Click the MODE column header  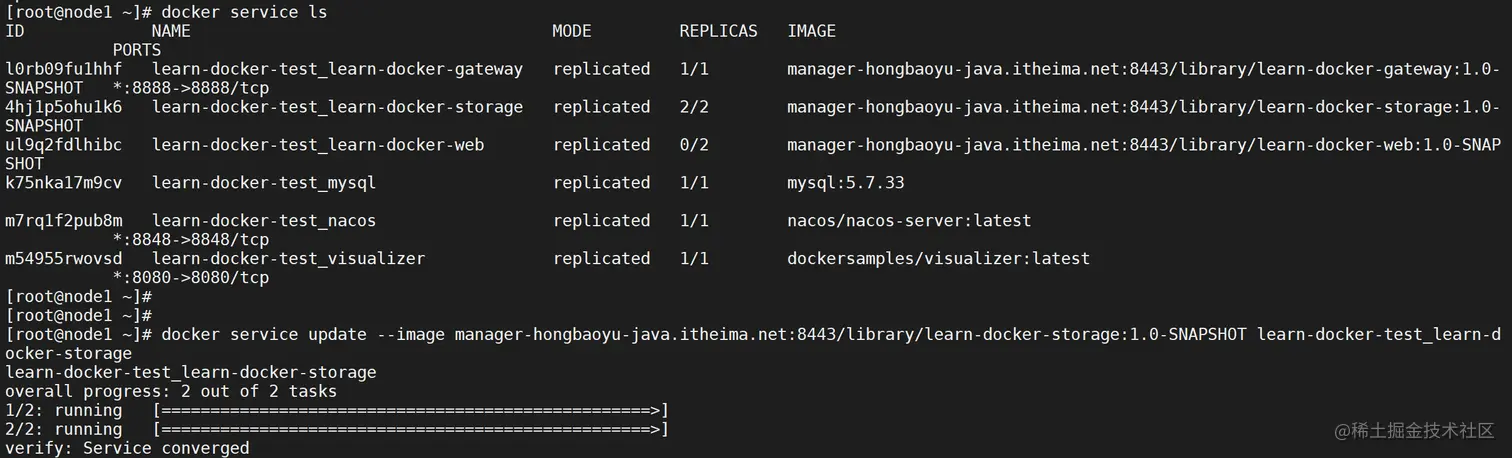coord(572,31)
